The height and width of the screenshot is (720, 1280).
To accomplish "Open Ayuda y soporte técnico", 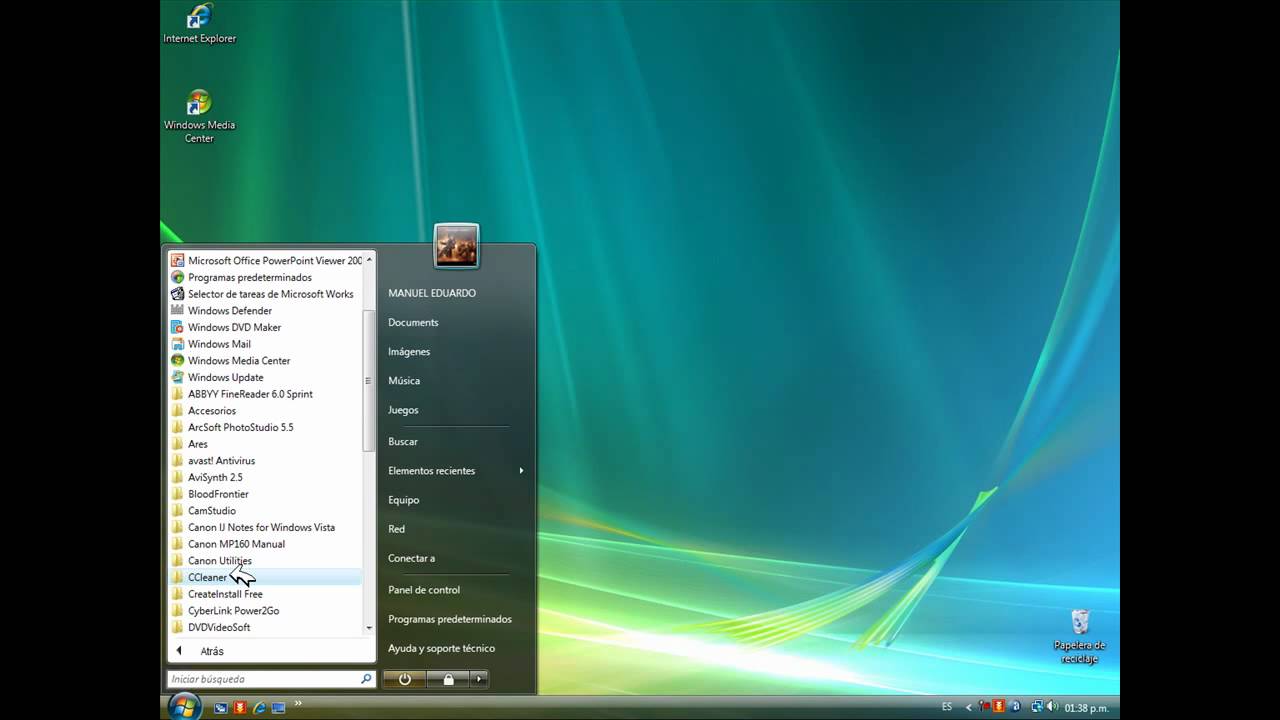I will point(441,648).
